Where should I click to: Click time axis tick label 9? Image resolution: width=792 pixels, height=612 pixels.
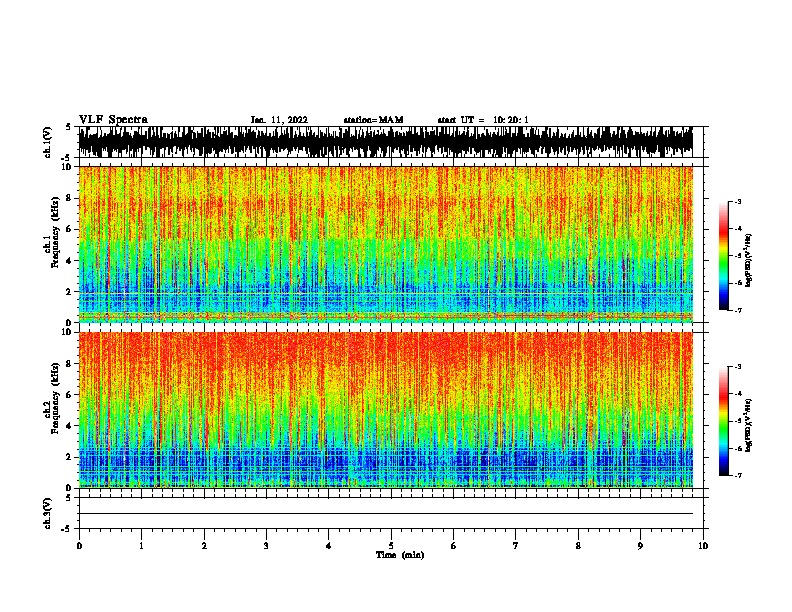(640, 546)
